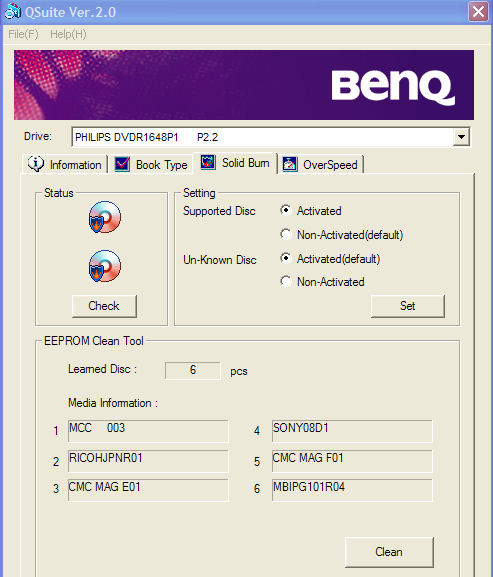Select Non-Activated(default) for Supported Disc
The width and height of the screenshot is (493, 577).
[285, 234]
